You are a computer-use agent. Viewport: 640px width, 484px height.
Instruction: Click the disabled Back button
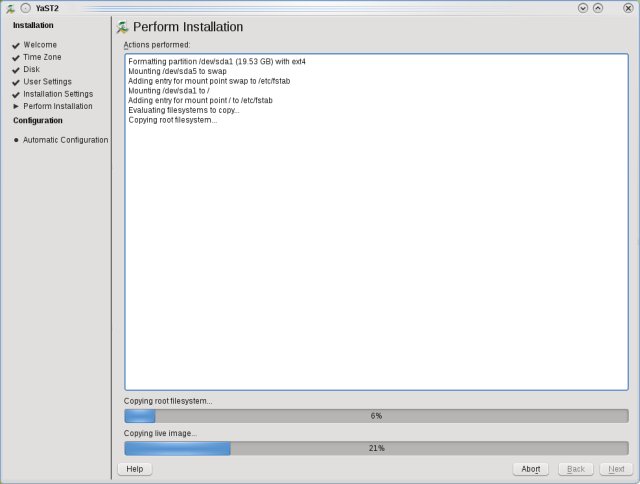576,469
